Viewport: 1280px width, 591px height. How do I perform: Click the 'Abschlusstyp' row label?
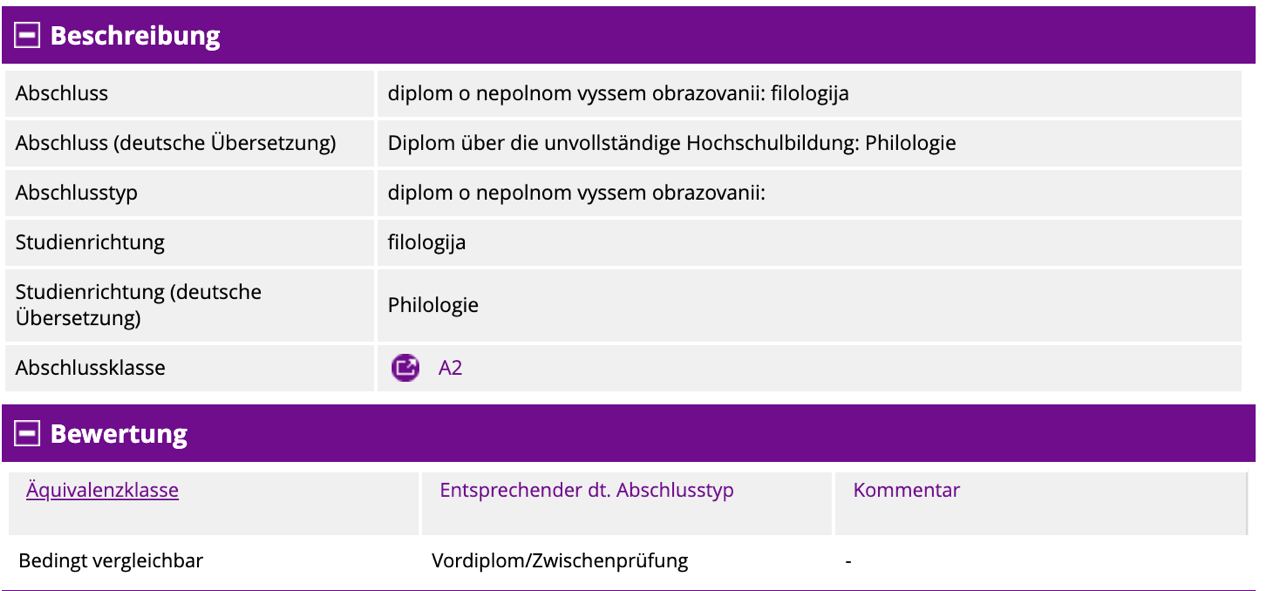coord(76,193)
